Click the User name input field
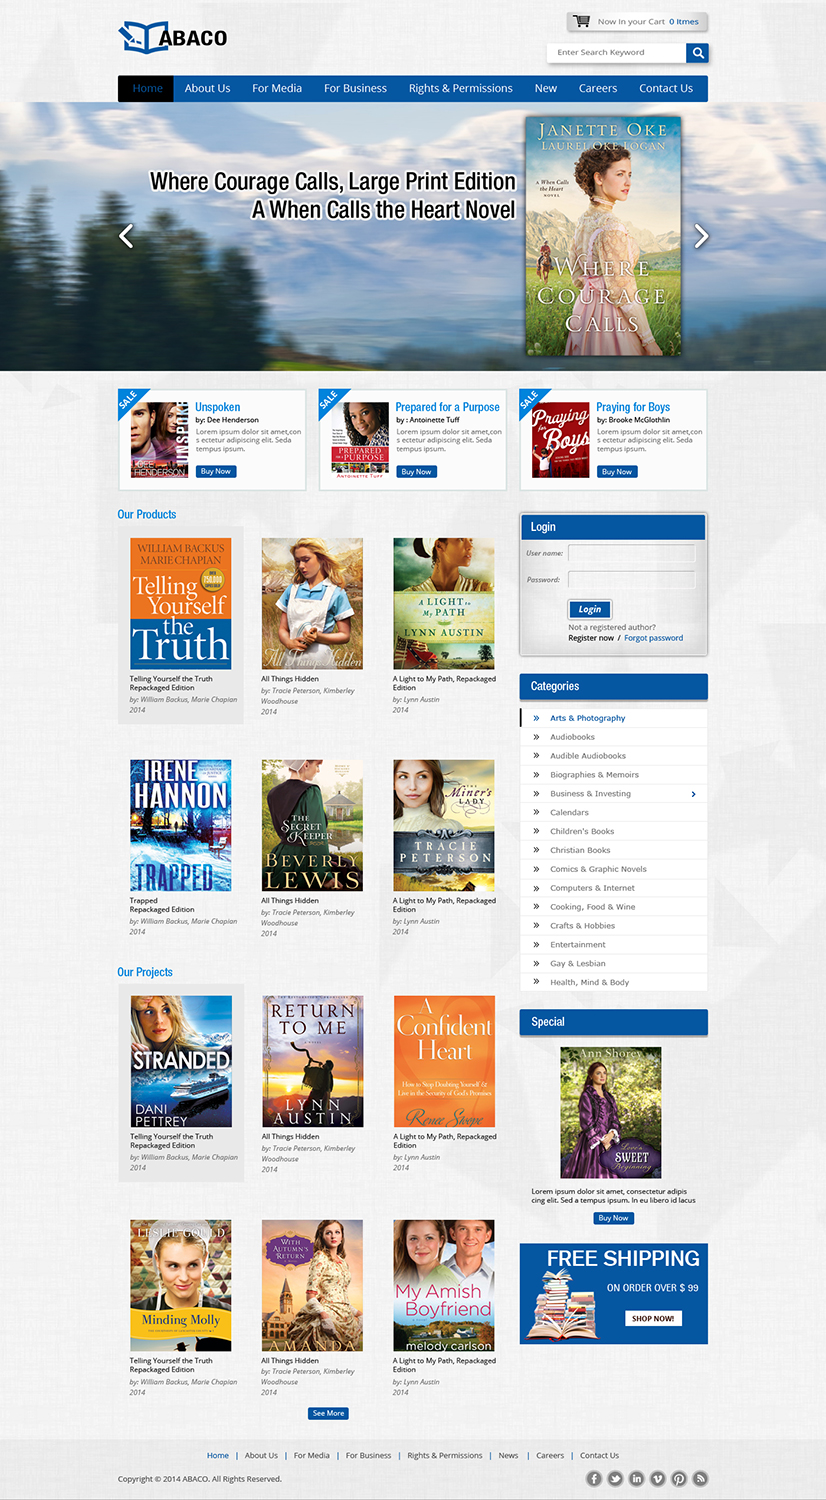 (x=633, y=552)
